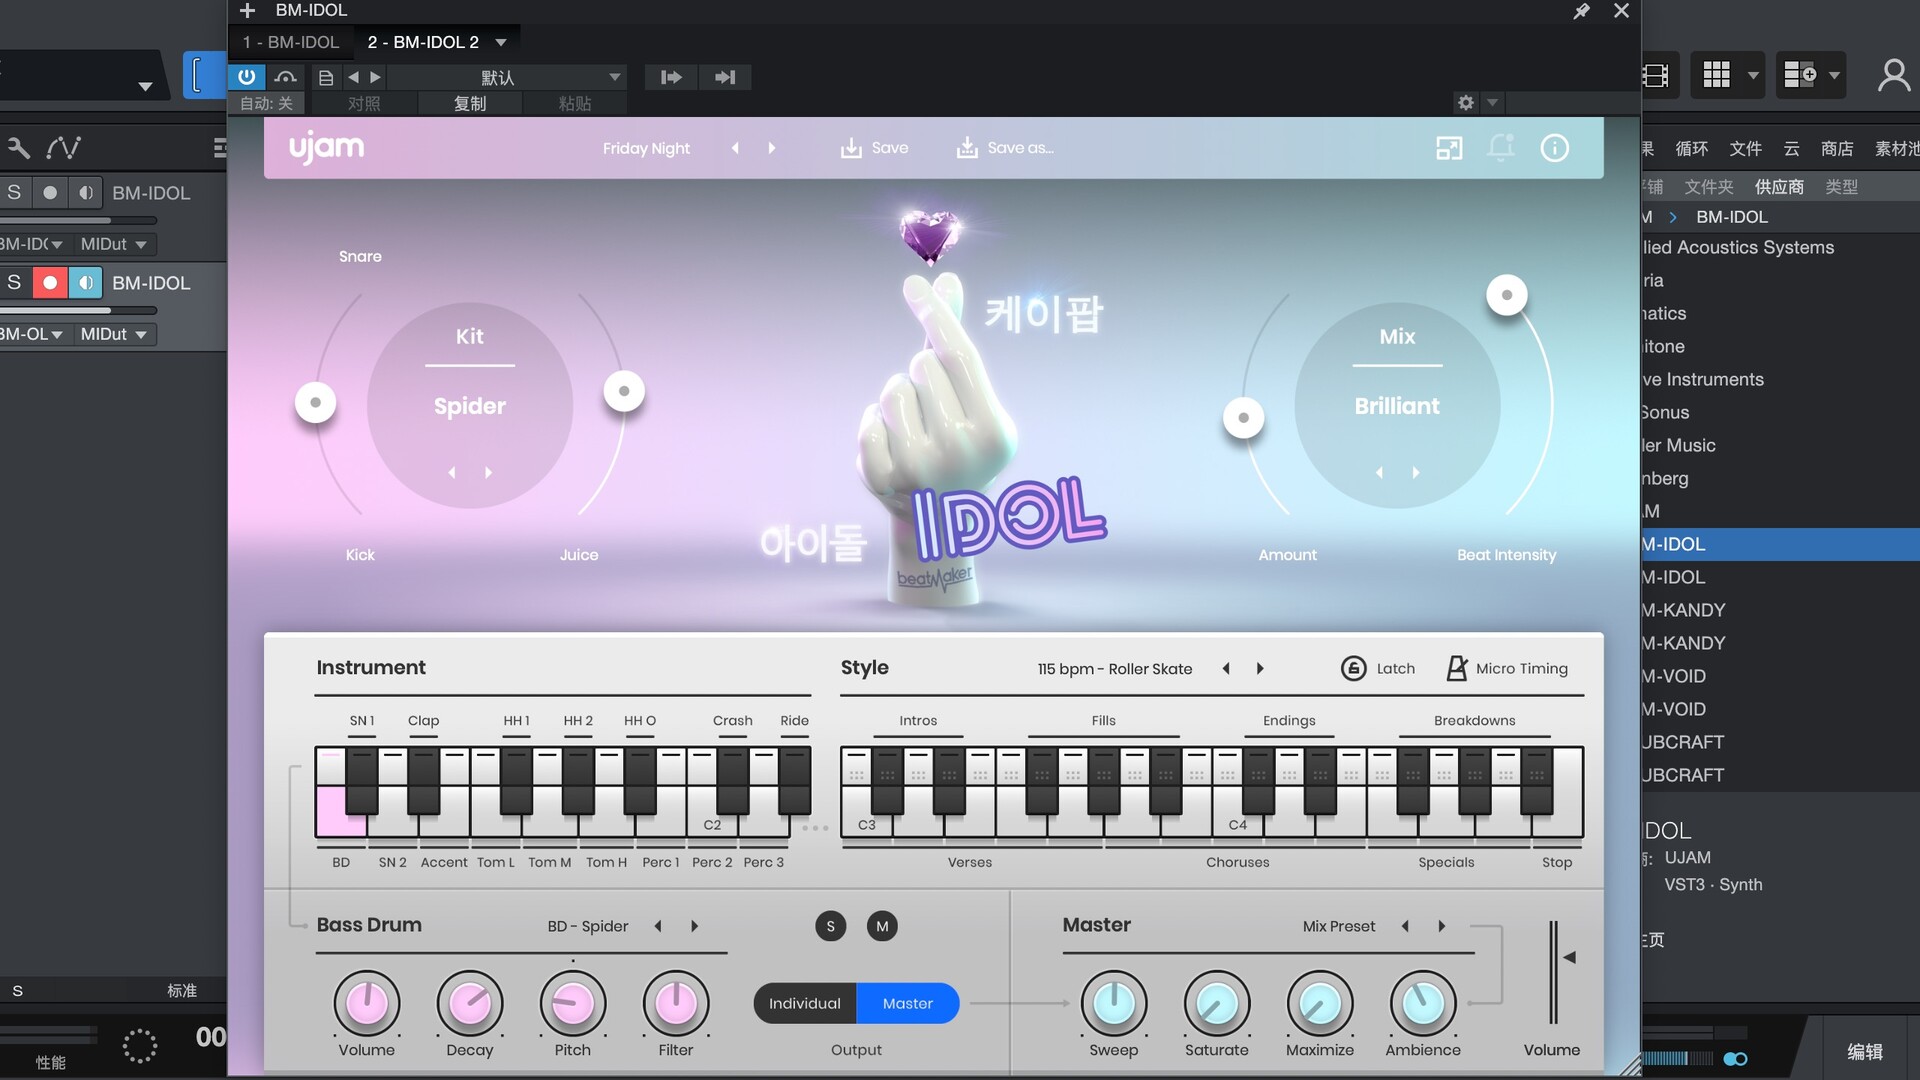Screen dimensions: 1920x1080
Task: Select next Master Mix Preset
Action: click(1441, 926)
